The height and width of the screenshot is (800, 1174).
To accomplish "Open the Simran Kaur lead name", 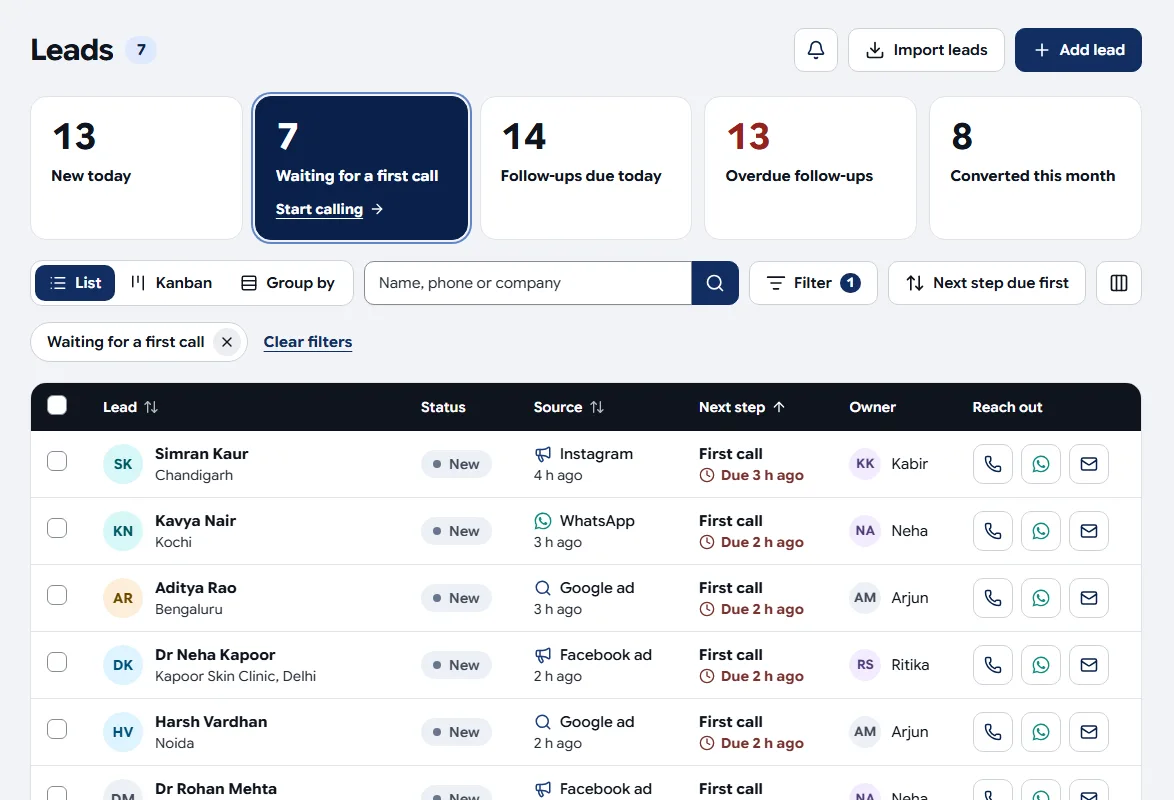I will 201,454.
